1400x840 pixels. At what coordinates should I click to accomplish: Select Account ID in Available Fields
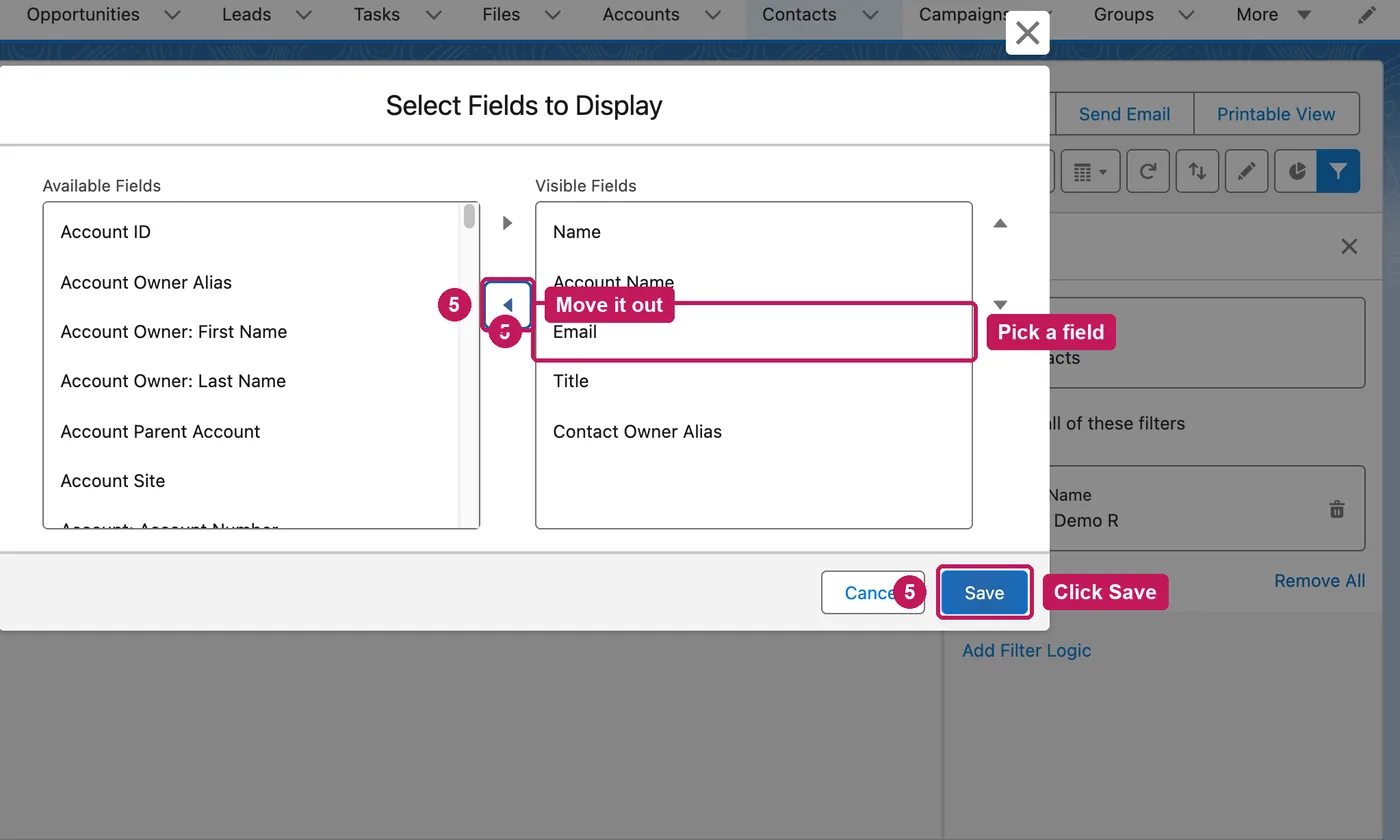click(x=251, y=232)
